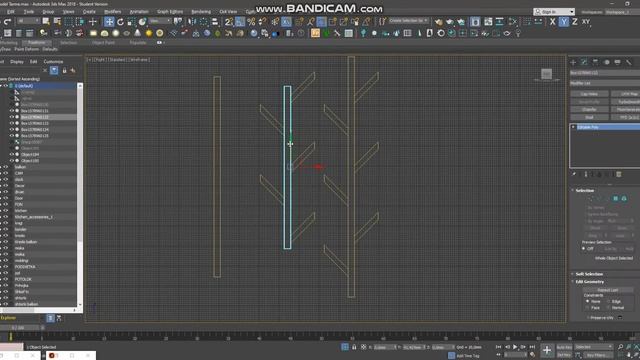Screen dimensions: 640x360
Task: Open the Graph Editors menu
Action: click(170, 12)
